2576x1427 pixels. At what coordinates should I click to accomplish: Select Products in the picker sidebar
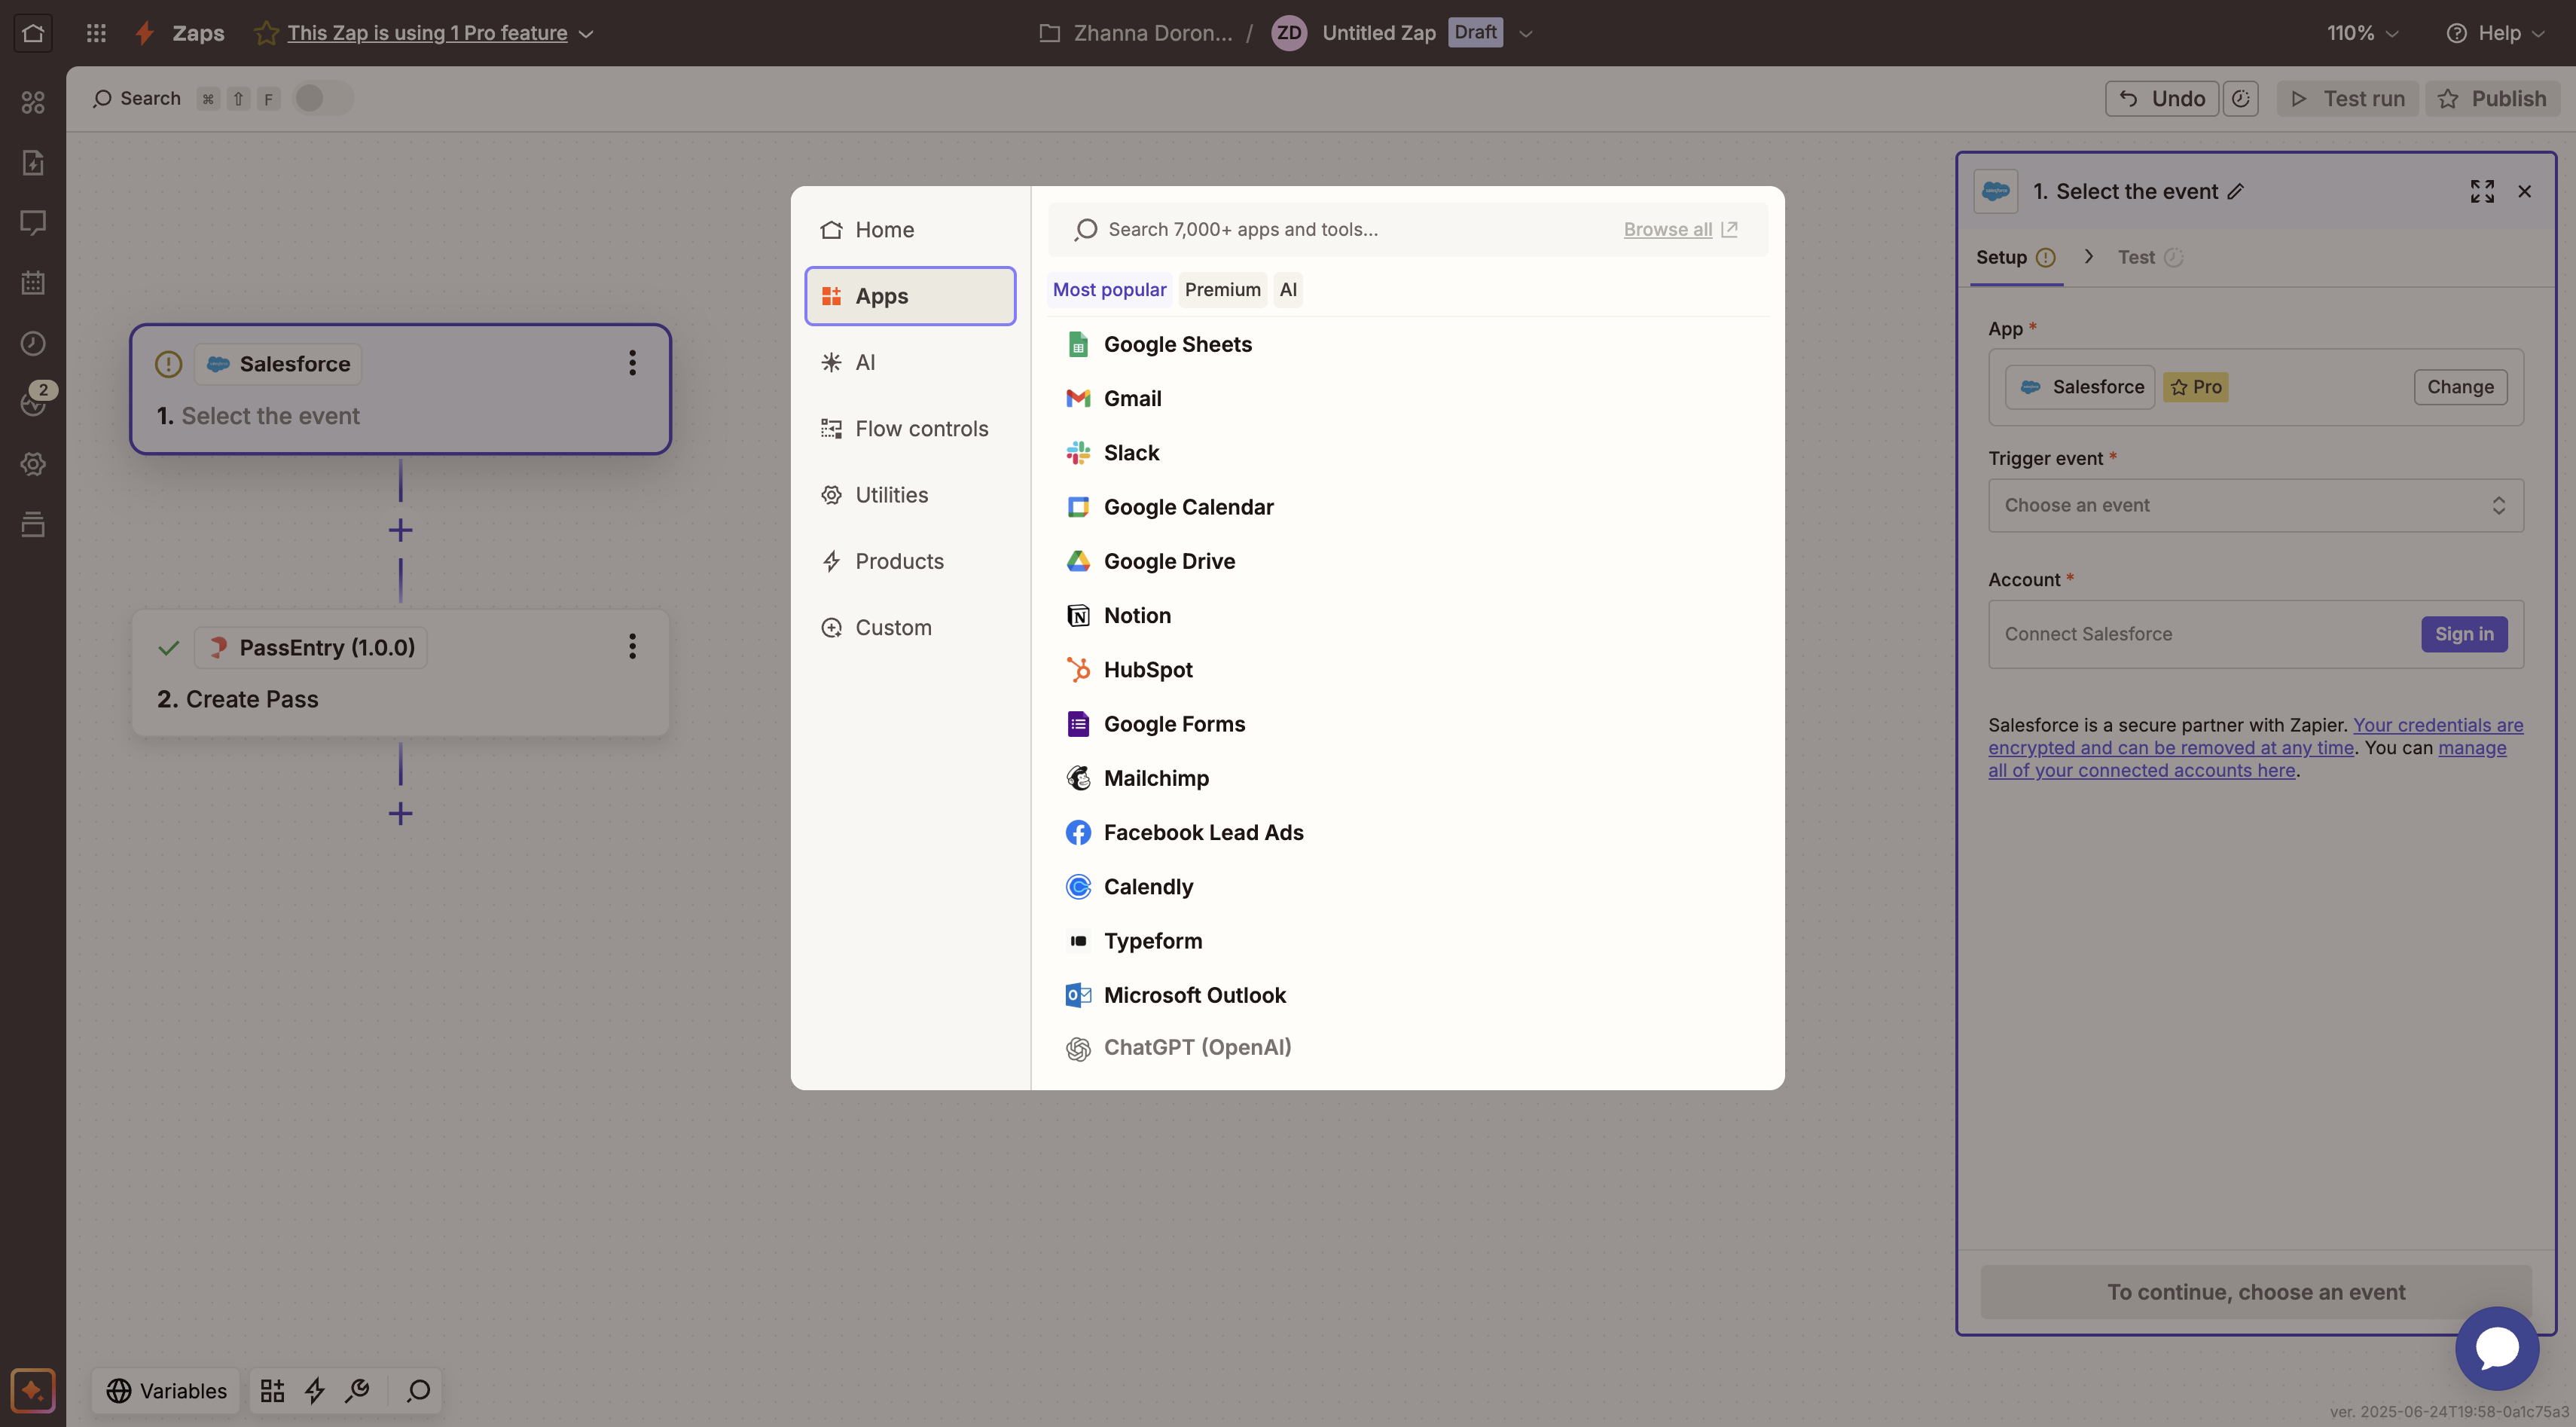(x=909, y=561)
